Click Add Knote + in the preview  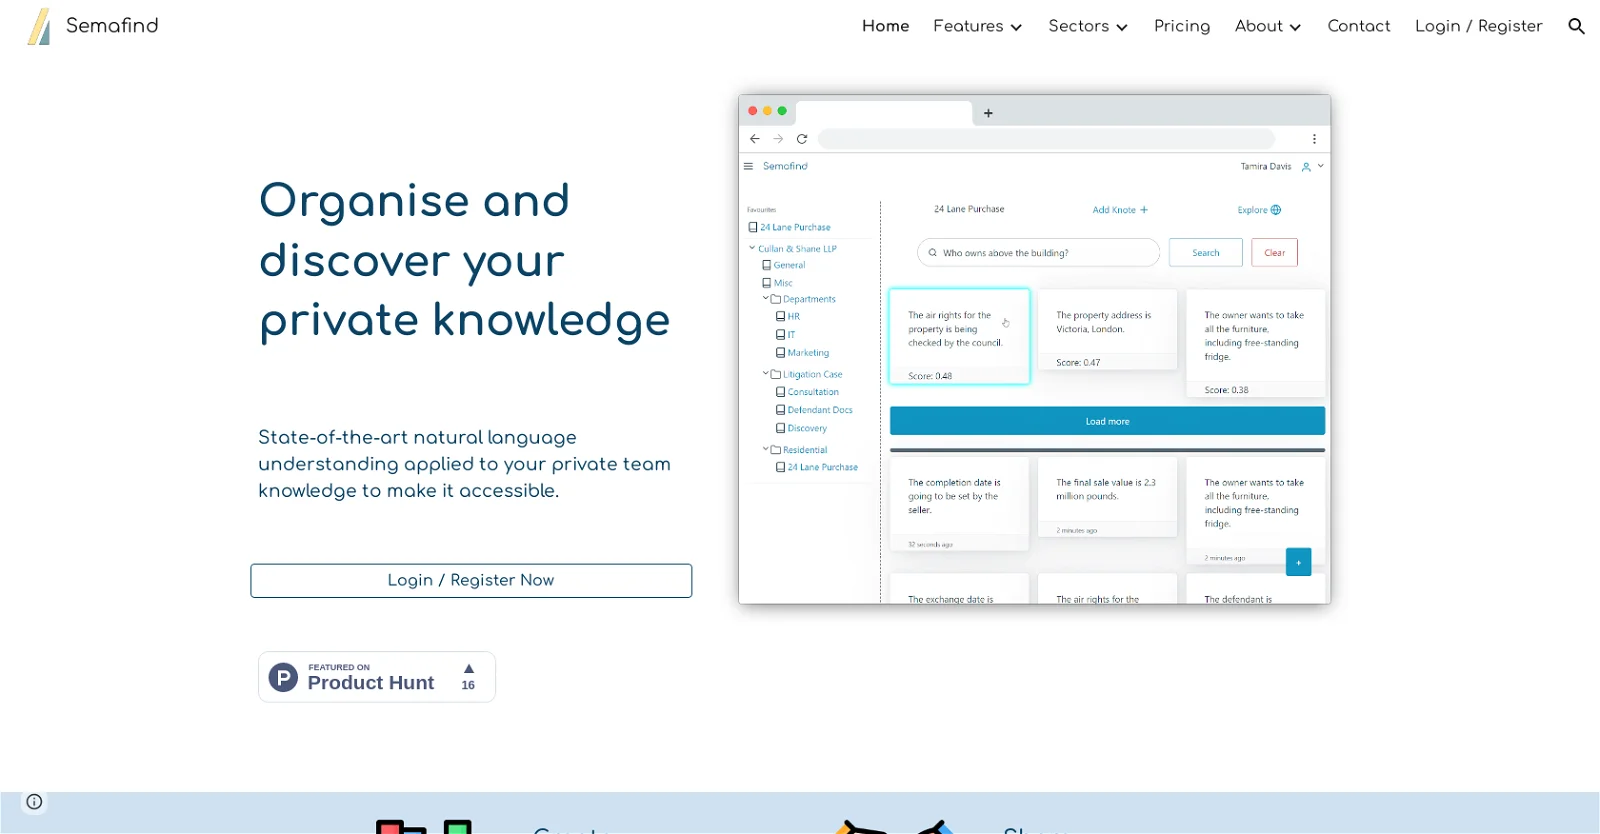pyautogui.click(x=1120, y=210)
